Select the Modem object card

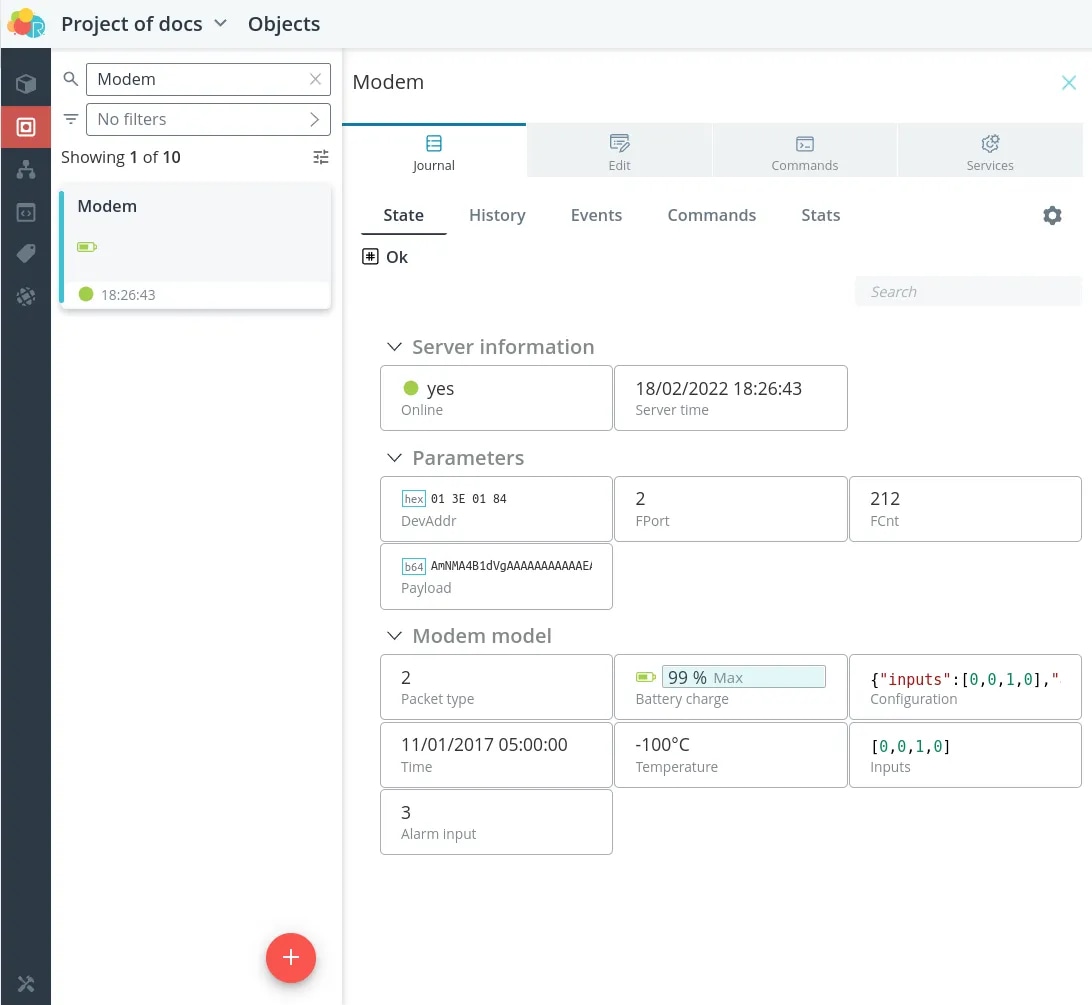click(x=195, y=247)
